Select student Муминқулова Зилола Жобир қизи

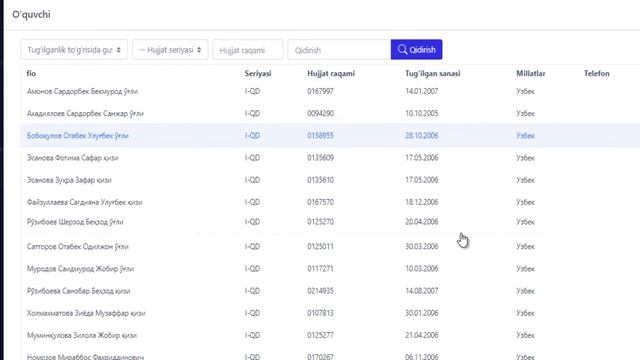coord(82,335)
